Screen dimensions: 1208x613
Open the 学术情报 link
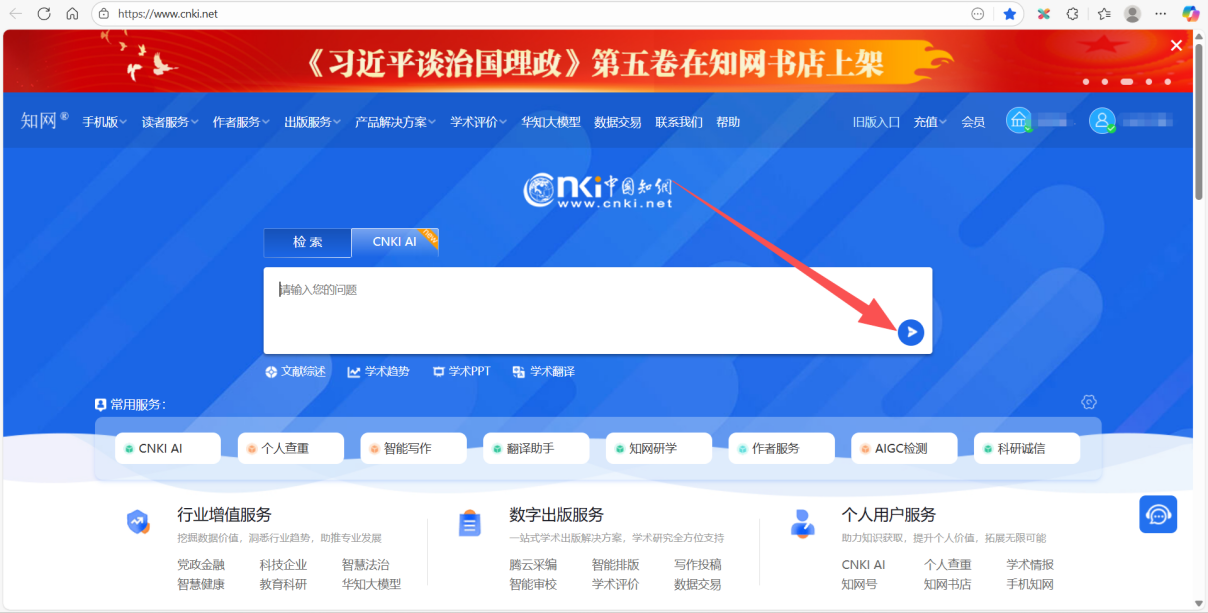click(x=1030, y=565)
